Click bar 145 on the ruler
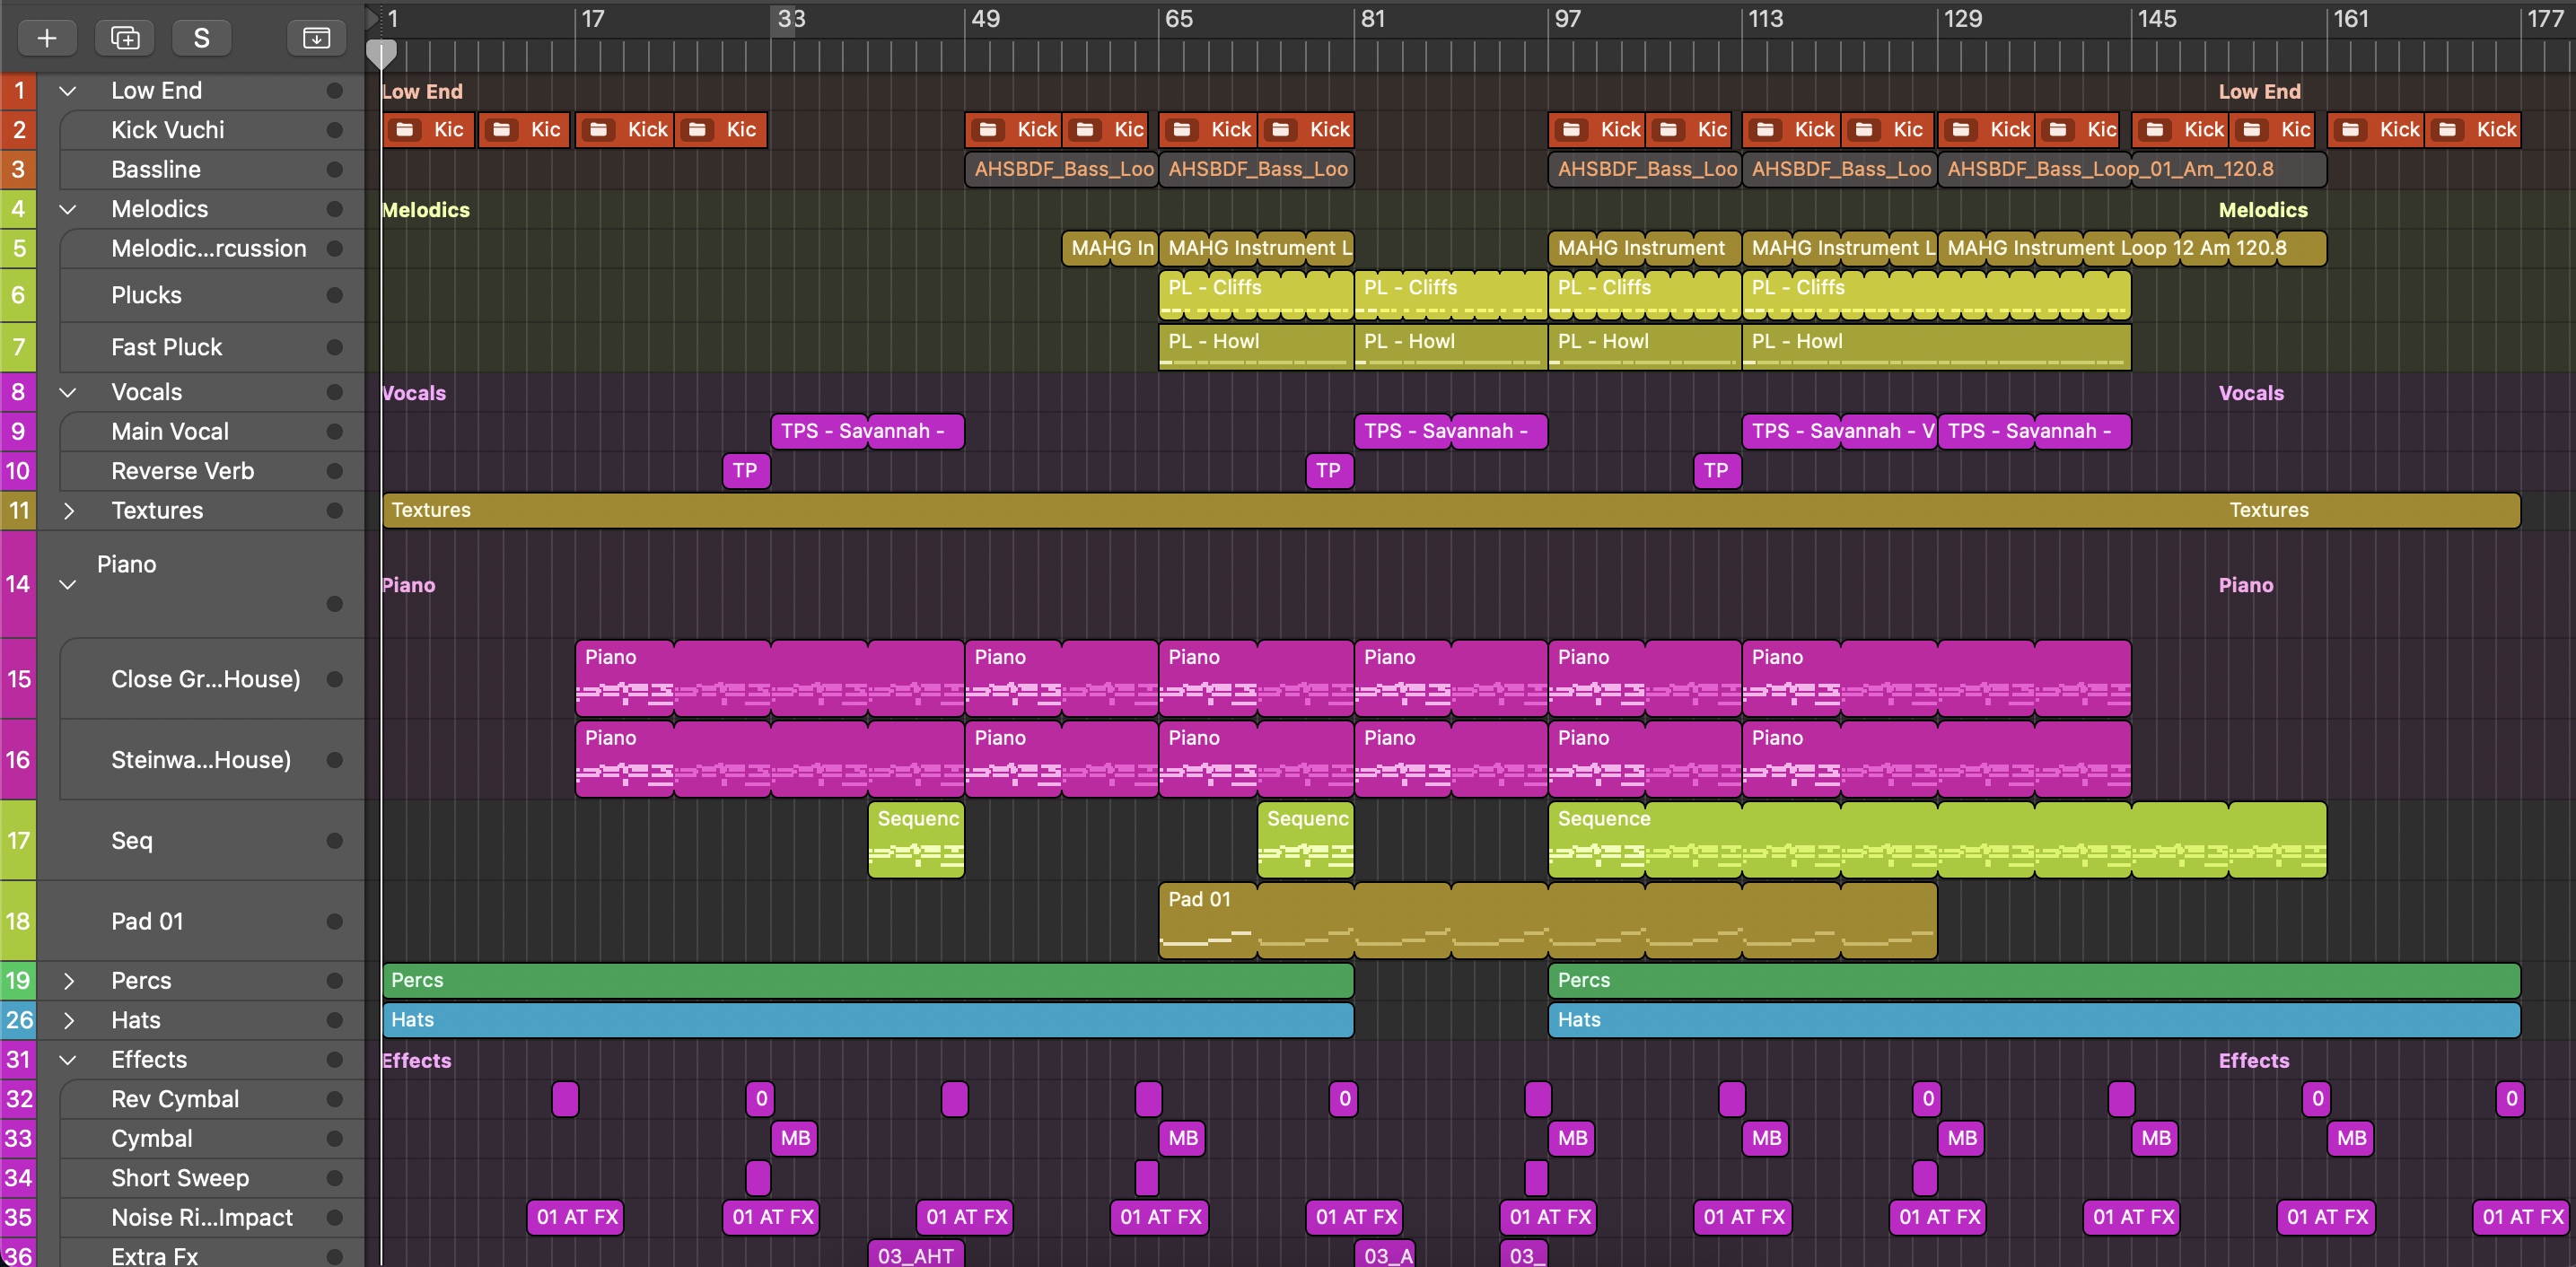 point(2156,19)
